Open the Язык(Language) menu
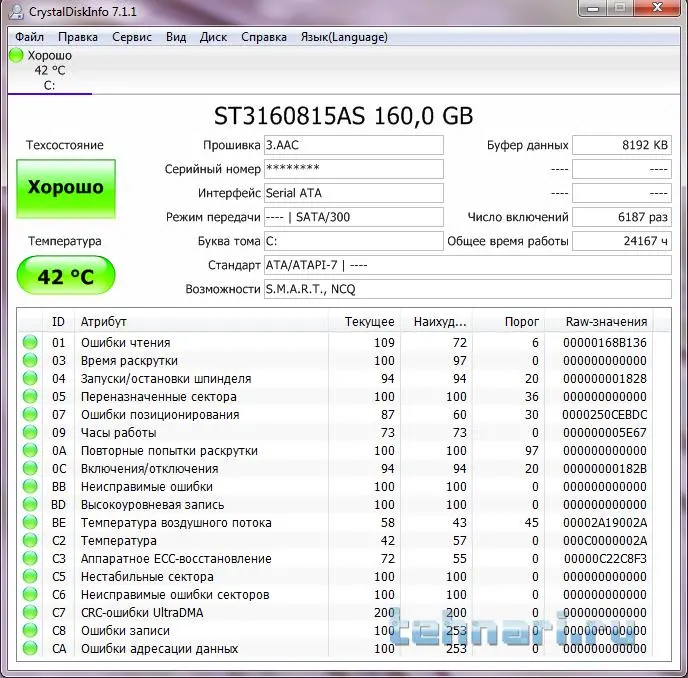The width and height of the screenshot is (688, 678). point(343,37)
